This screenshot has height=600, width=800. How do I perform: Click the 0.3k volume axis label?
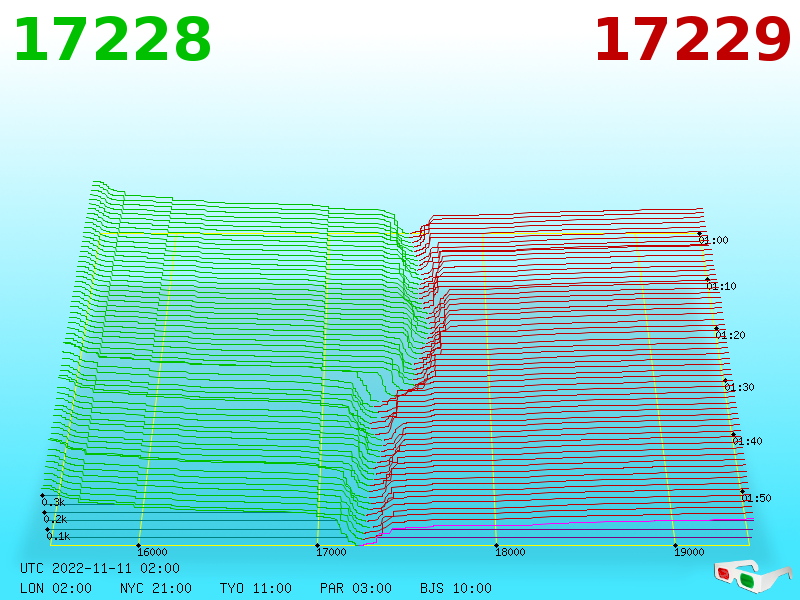pyautogui.click(x=53, y=502)
